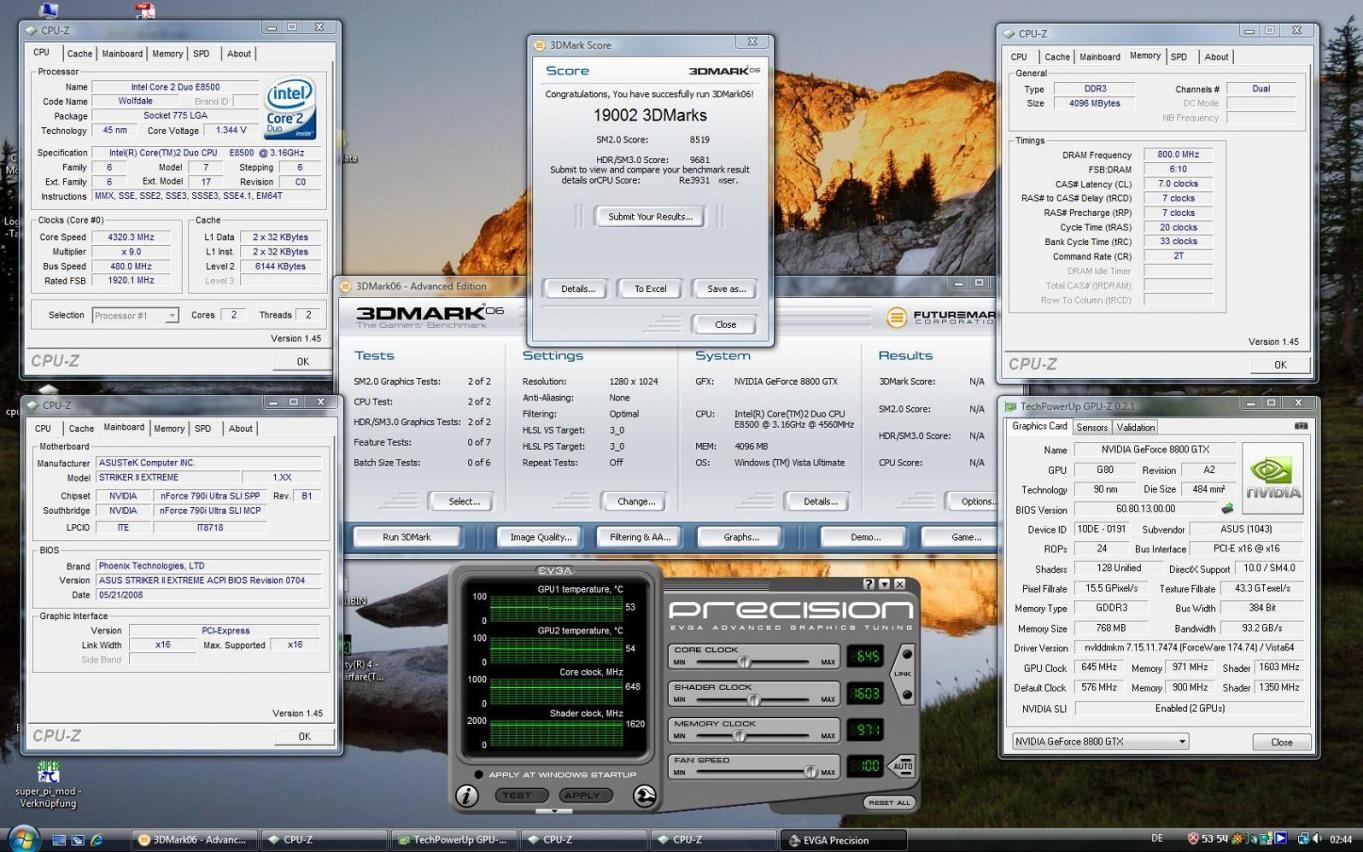Click Switch Between Windows quick launch icon

78,840
